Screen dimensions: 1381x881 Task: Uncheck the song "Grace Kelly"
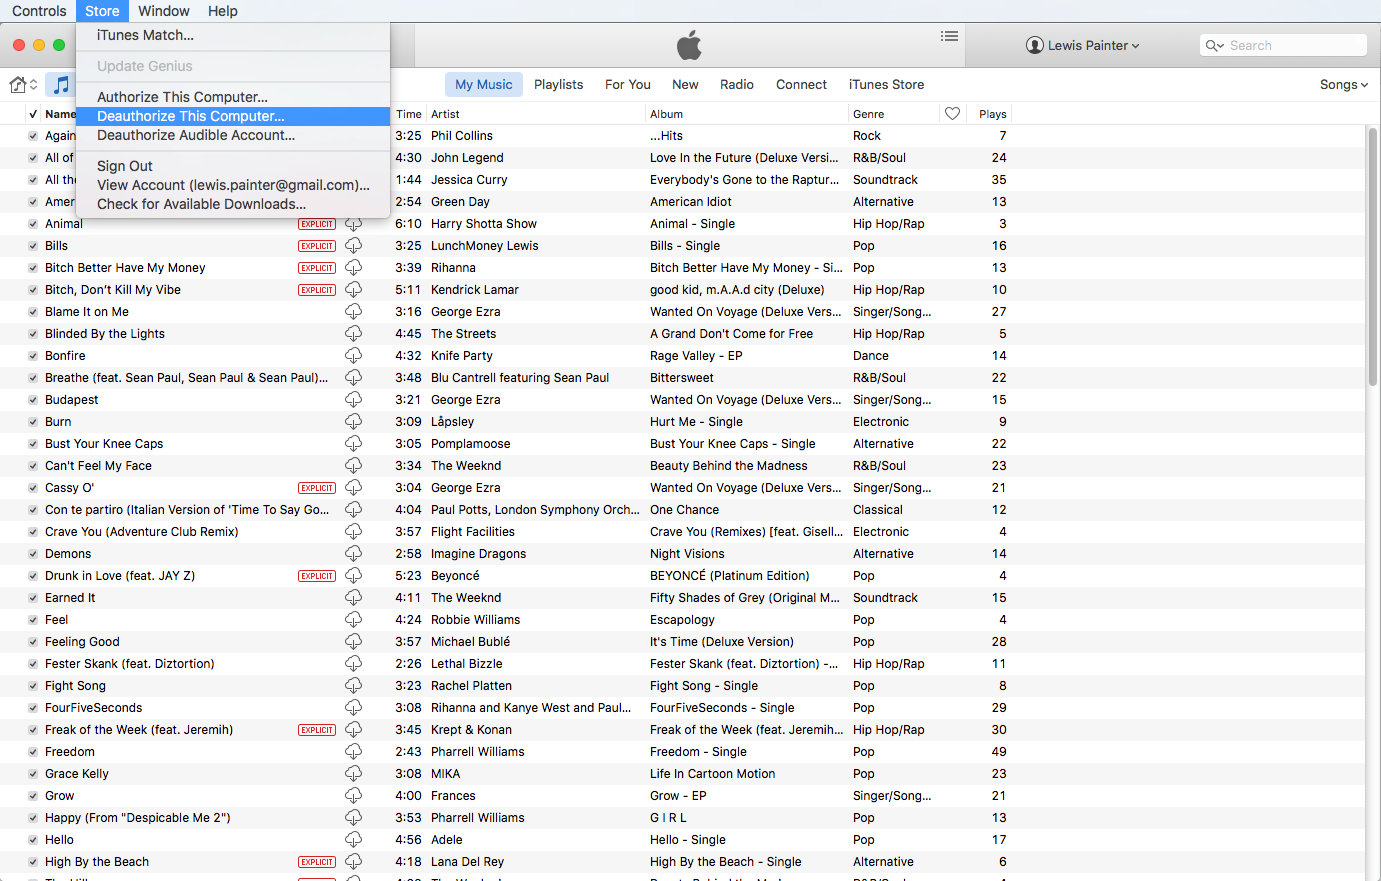(x=32, y=773)
